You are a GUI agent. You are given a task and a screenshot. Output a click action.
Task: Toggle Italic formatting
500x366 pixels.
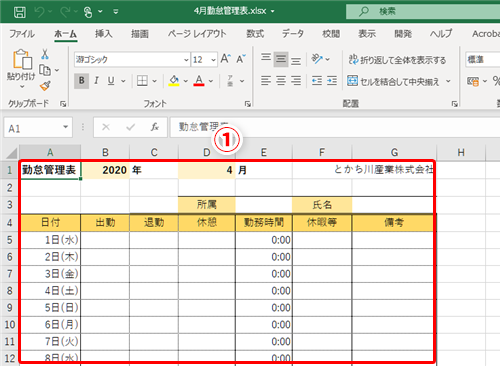[x=96, y=81]
